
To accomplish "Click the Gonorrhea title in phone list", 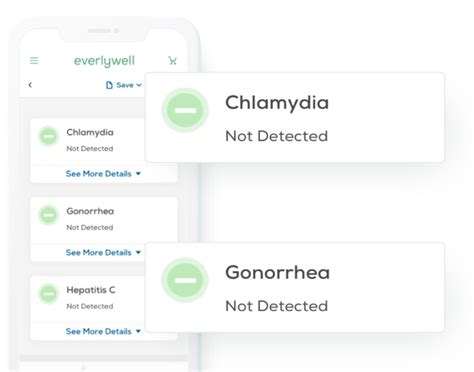I will 90,211.
